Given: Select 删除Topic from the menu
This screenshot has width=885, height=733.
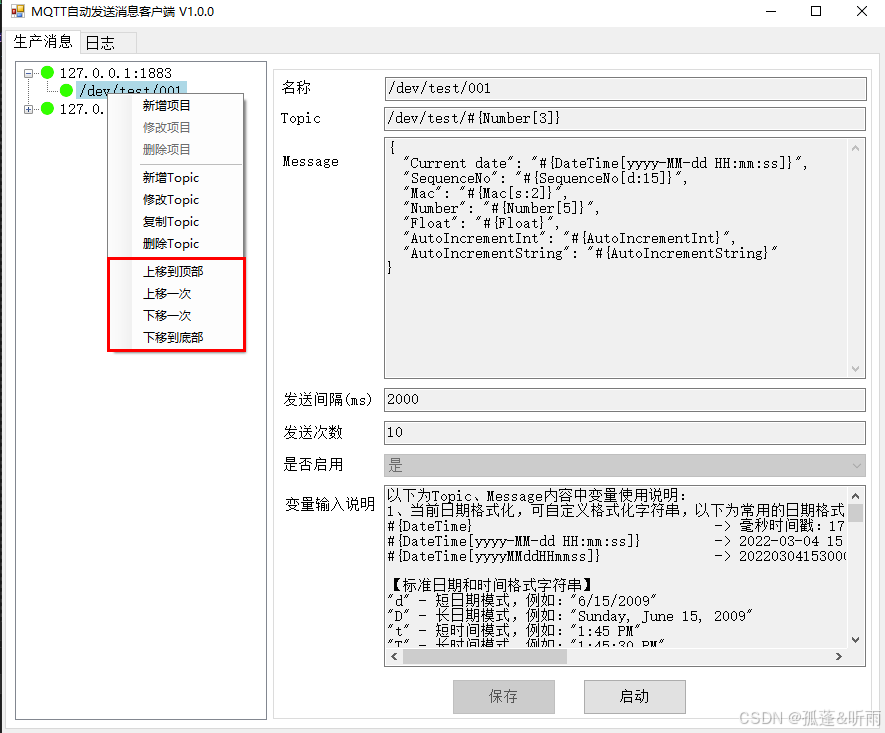Looking at the screenshot, I should (x=171, y=244).
